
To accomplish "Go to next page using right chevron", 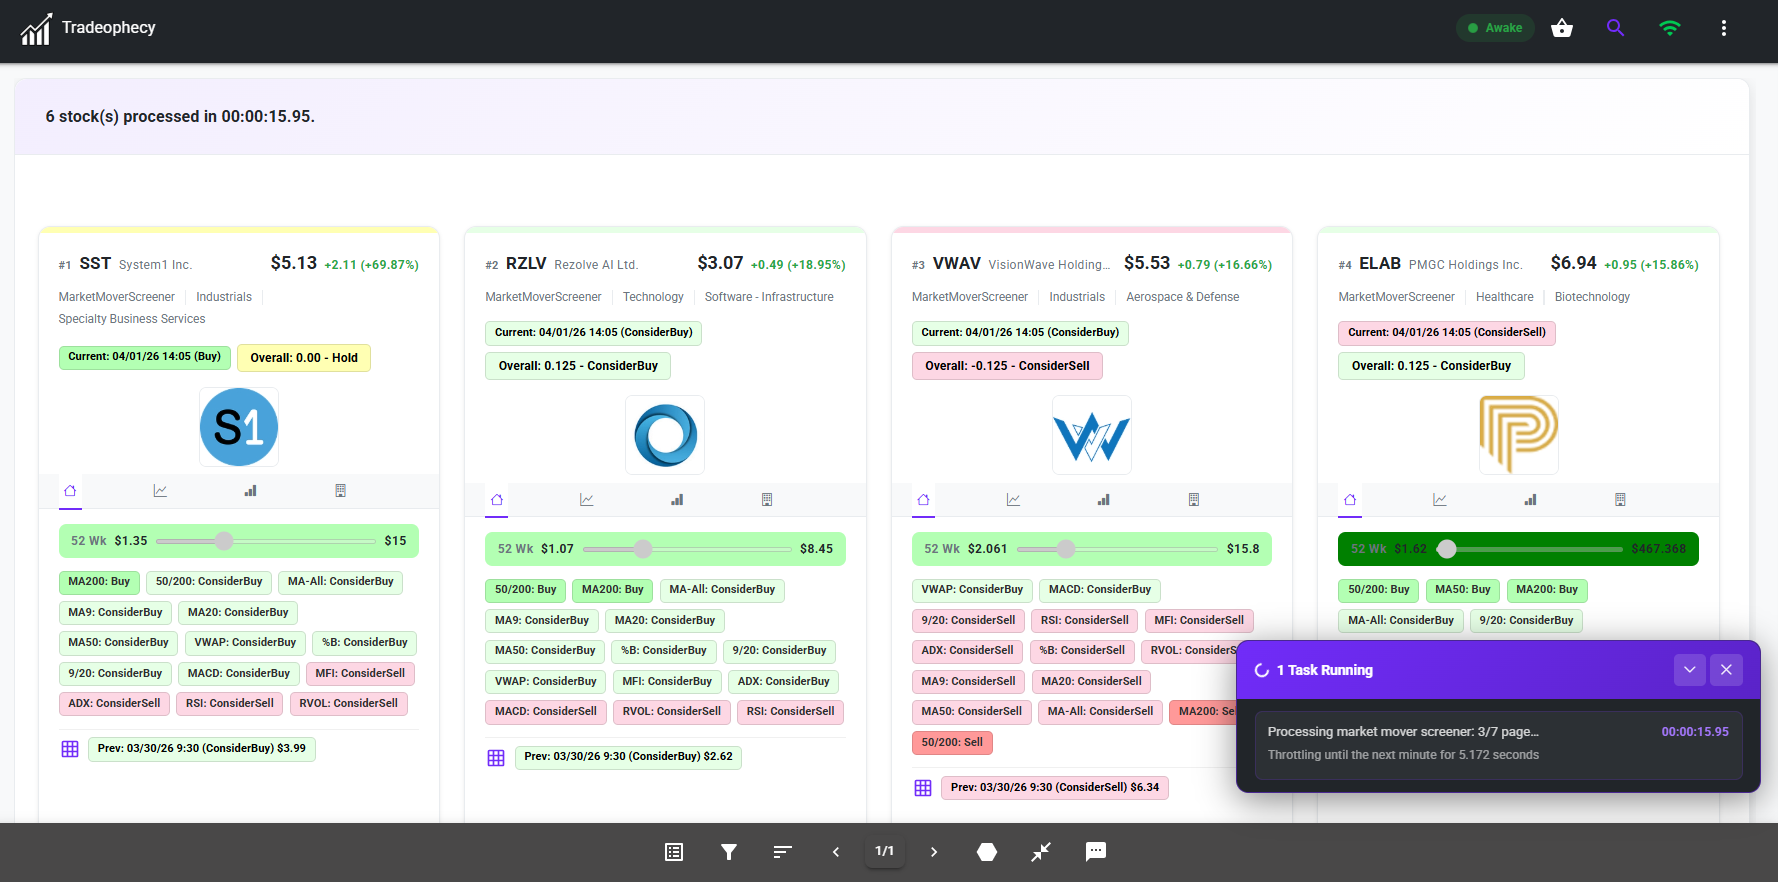I will coord(934,852).
